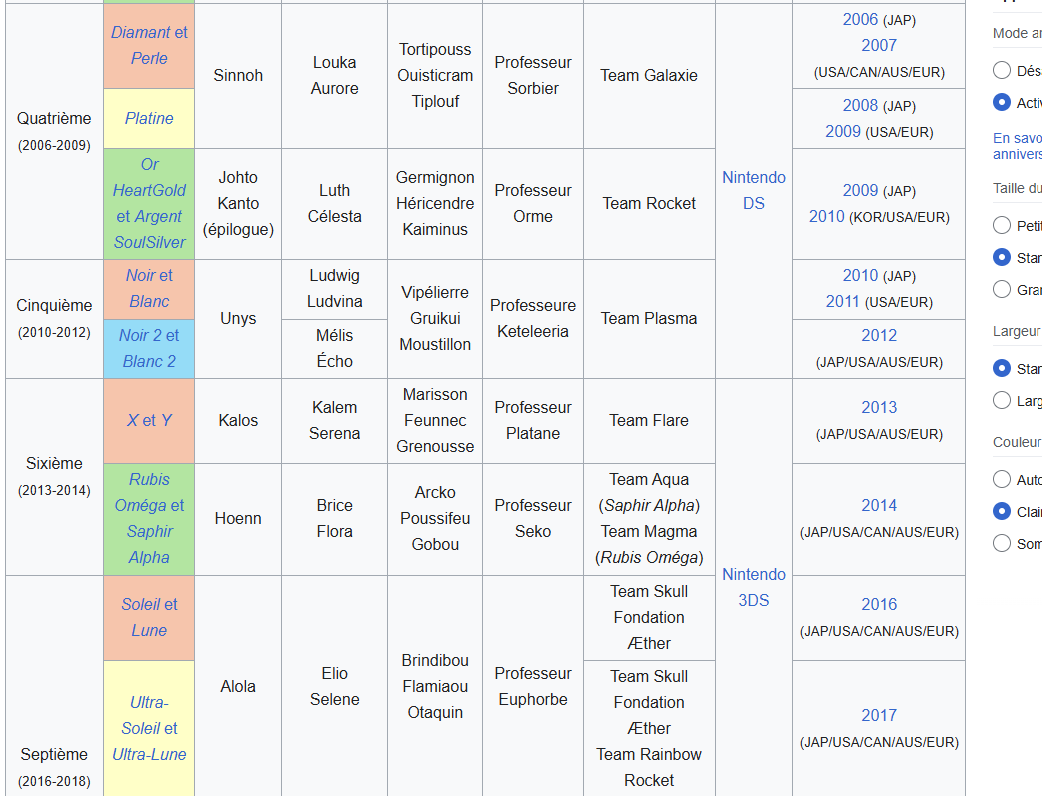Open the Y game link
Image resolution: width=1042 pixels, height=796 pixels.
coord(166,421)
